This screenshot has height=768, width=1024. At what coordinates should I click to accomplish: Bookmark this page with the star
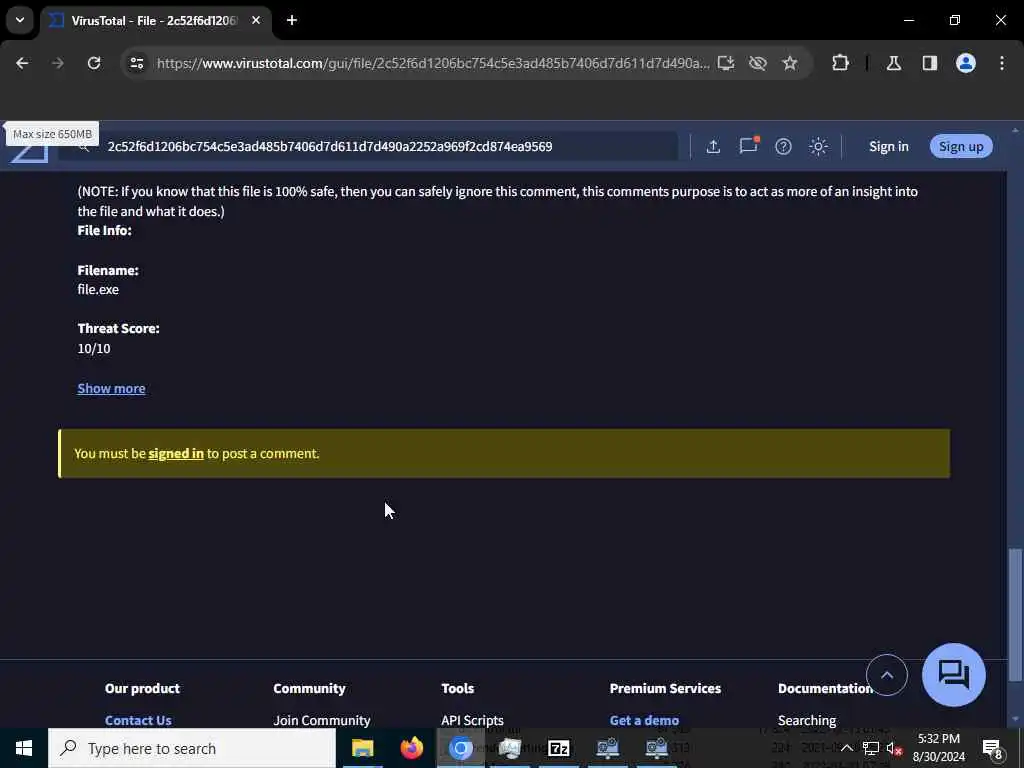pyautogui.click(x=790, y=63)
